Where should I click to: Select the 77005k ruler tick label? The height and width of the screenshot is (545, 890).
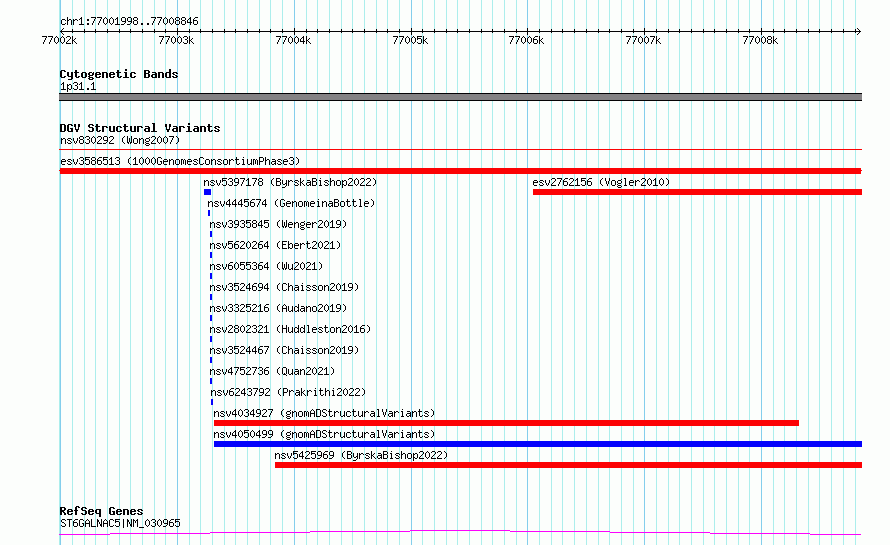(x=410, y=40)
